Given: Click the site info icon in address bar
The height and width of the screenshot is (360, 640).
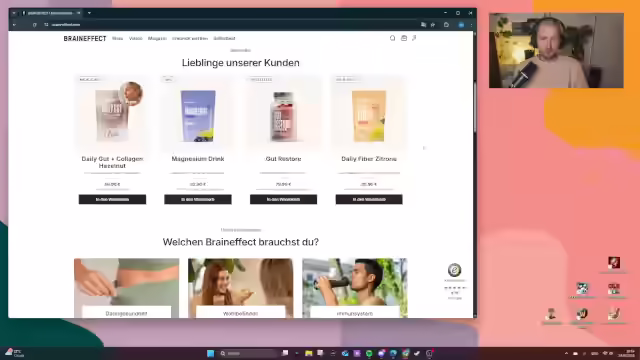Looking at the screenshot, I should (46, 25).
